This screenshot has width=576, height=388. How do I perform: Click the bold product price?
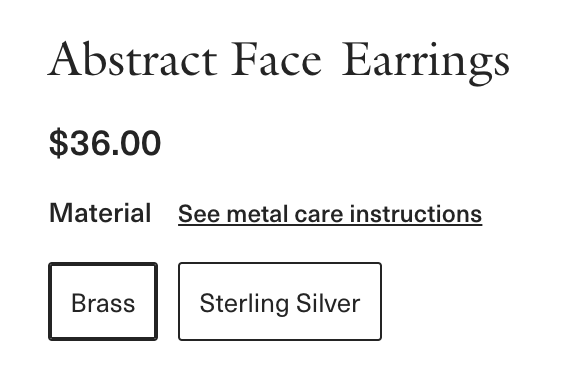click(105, 143)
